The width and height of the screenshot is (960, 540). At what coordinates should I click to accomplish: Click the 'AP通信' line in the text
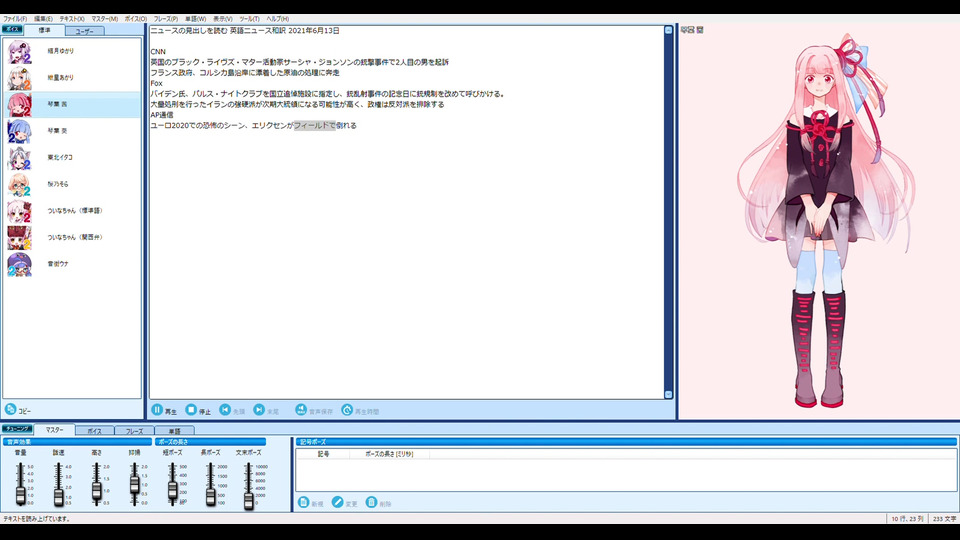[162, 115]
